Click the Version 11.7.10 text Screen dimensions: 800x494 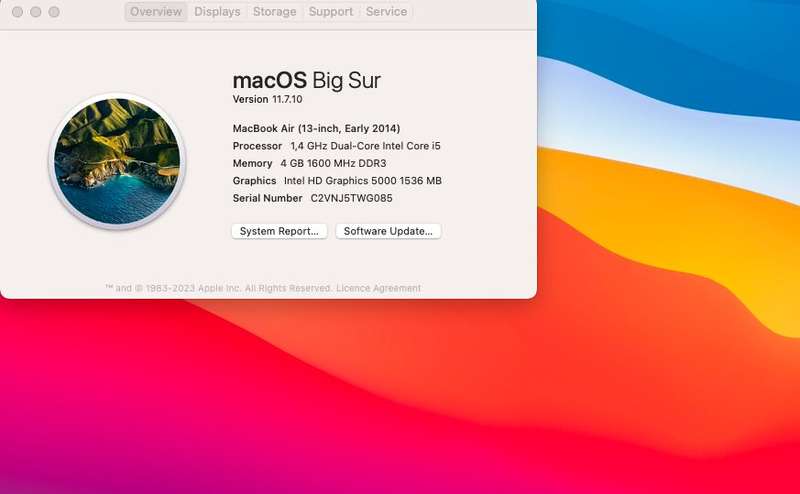(267, 100)
